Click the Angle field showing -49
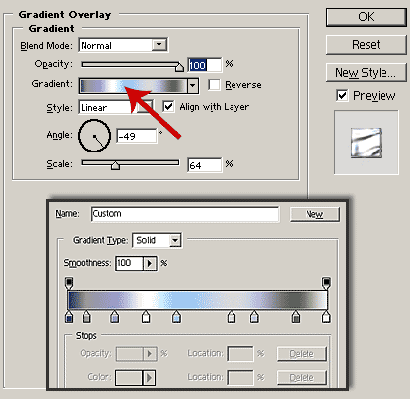Screen dimensions: 410x399 137,136
